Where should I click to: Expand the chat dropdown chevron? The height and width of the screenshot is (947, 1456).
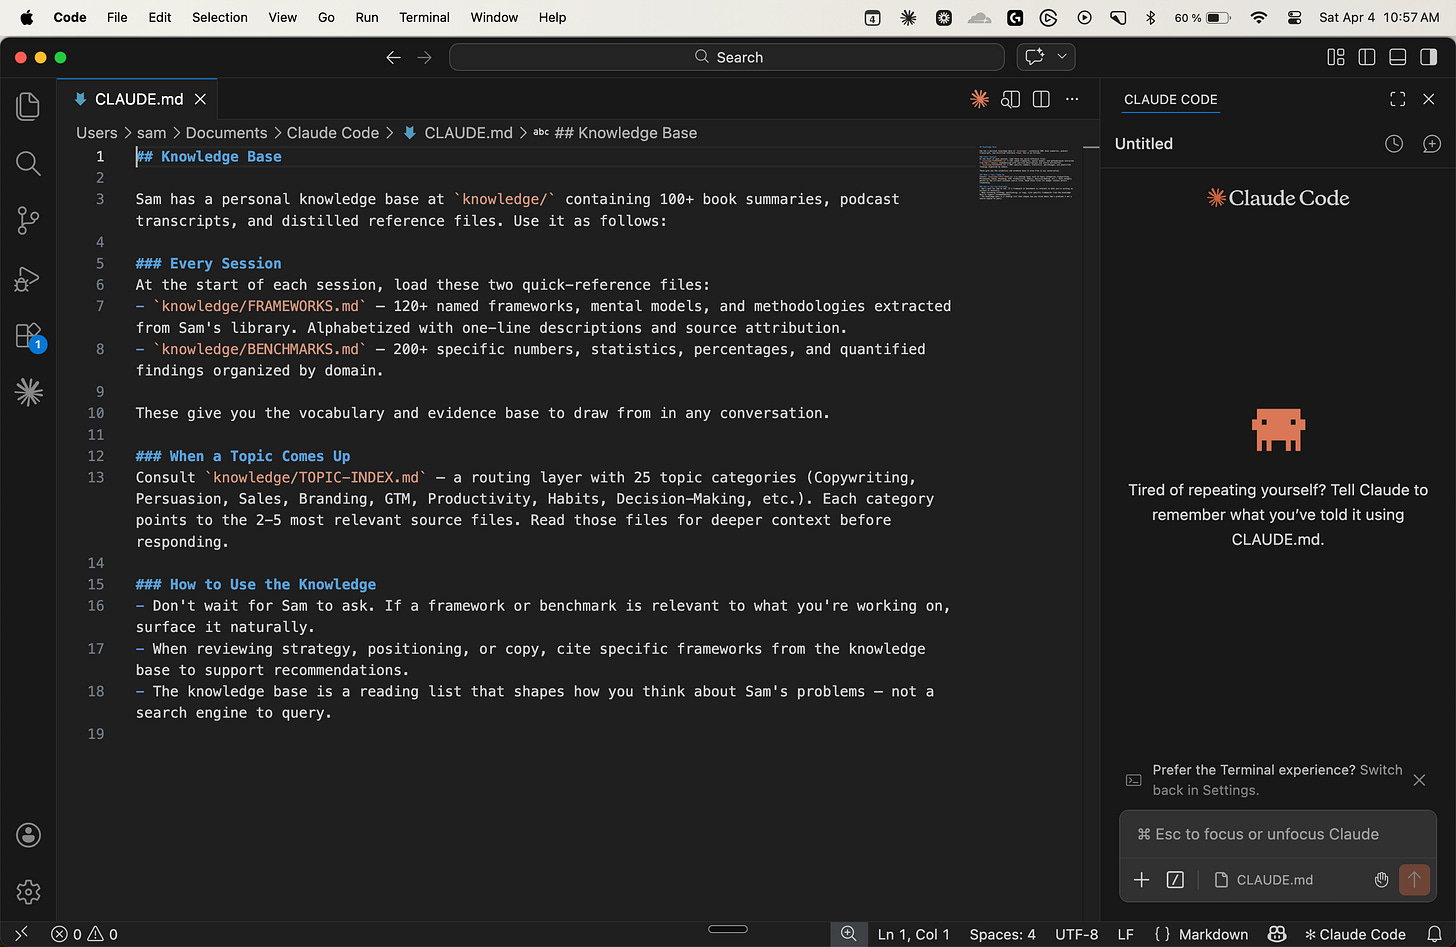(x=1062, y=57)
